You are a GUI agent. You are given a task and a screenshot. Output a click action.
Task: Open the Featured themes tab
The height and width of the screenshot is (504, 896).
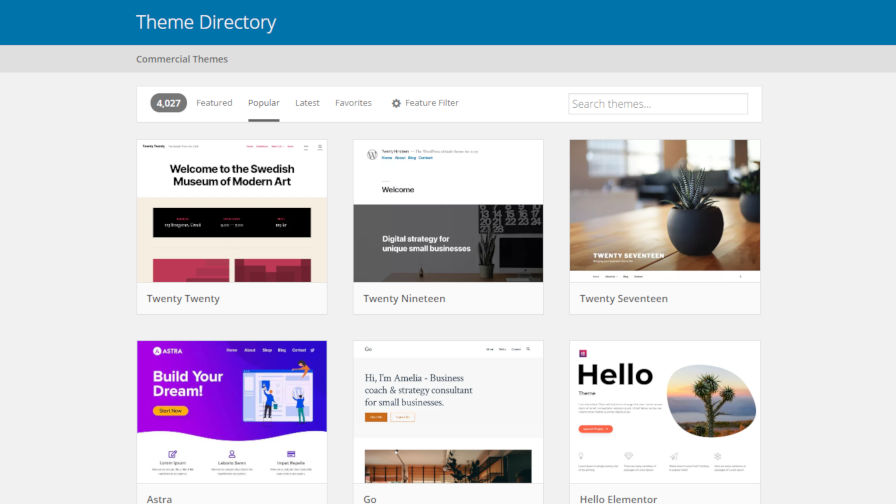(214, 103)
